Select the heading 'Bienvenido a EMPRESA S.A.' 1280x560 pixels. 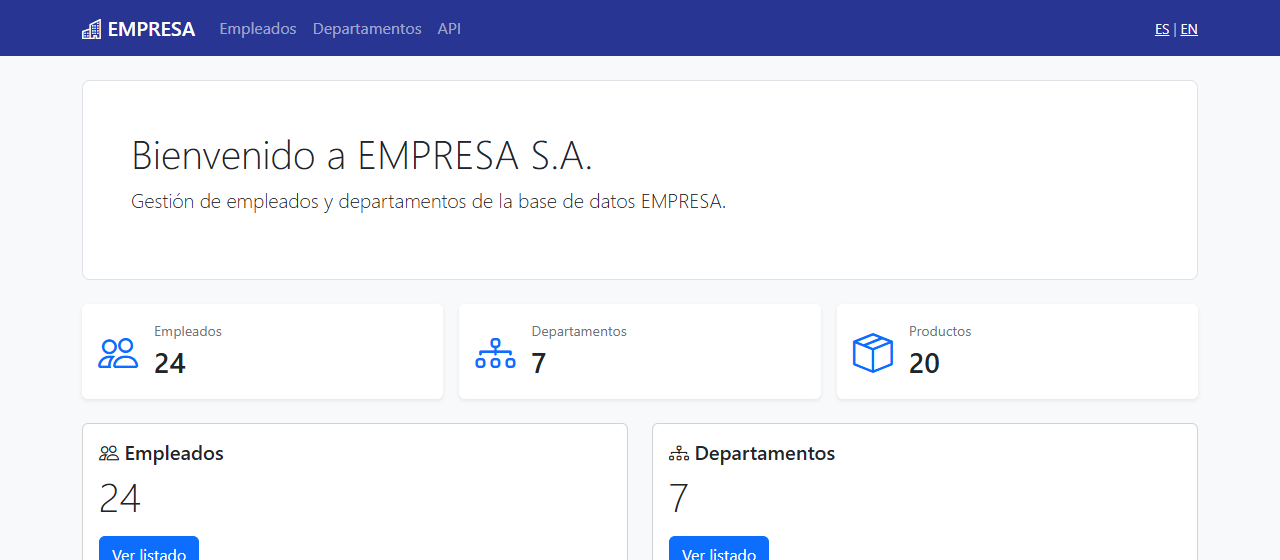click(x=362, y=156)
